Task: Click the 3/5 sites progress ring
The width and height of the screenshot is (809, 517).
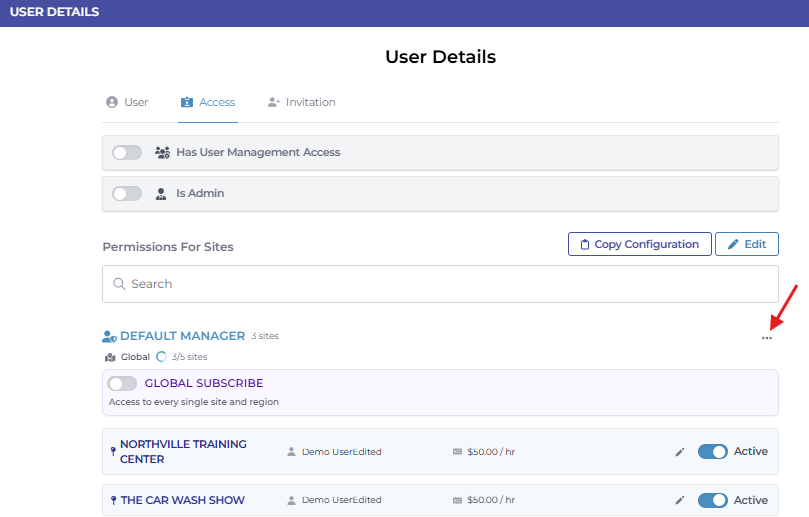Action: 161,357
